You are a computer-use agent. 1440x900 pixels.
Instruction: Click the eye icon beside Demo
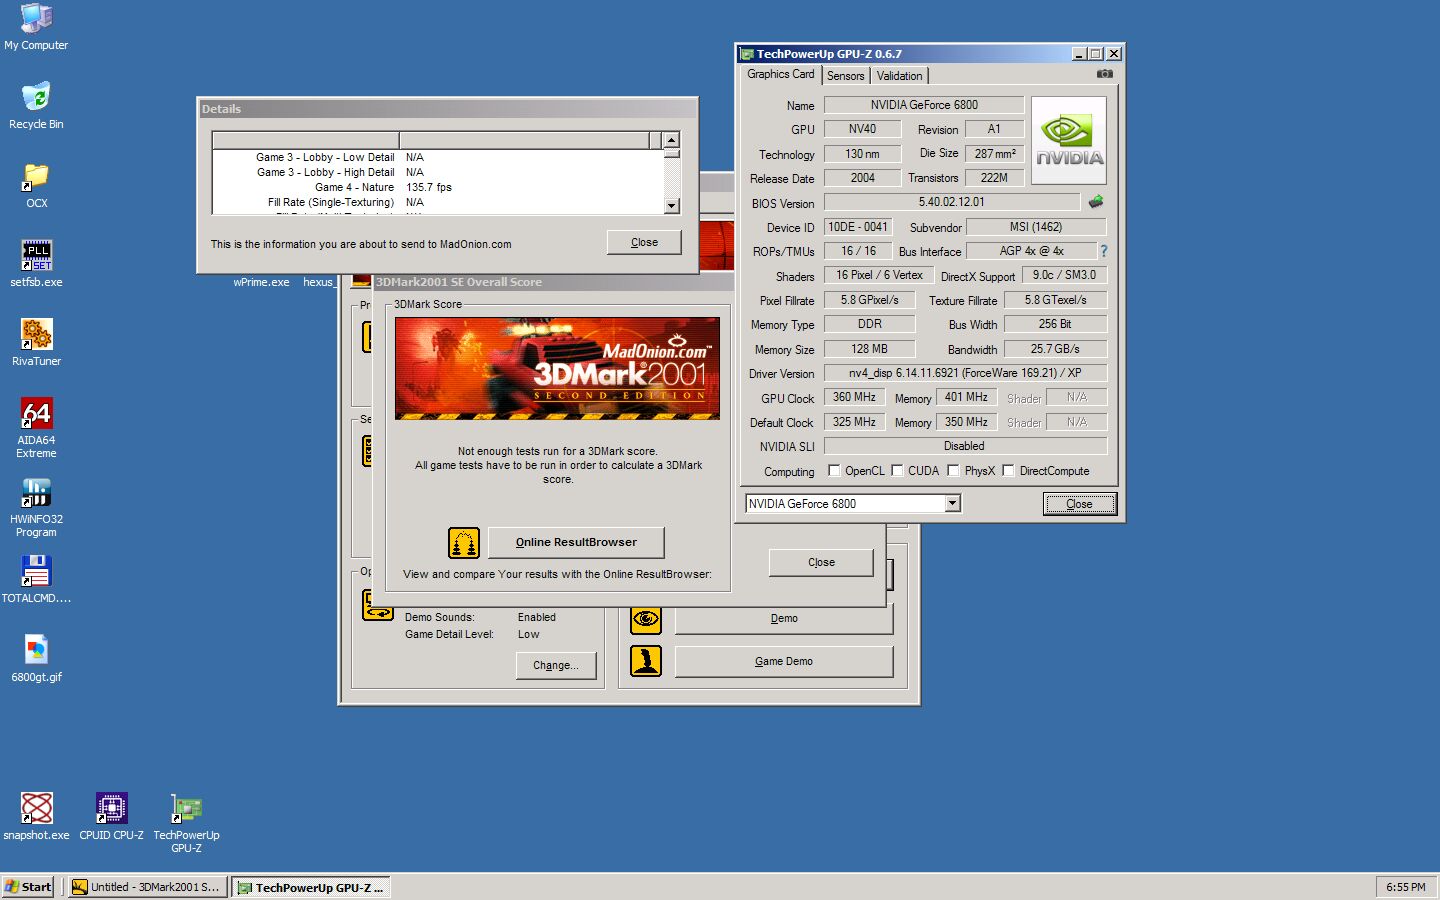pos(646,619)
